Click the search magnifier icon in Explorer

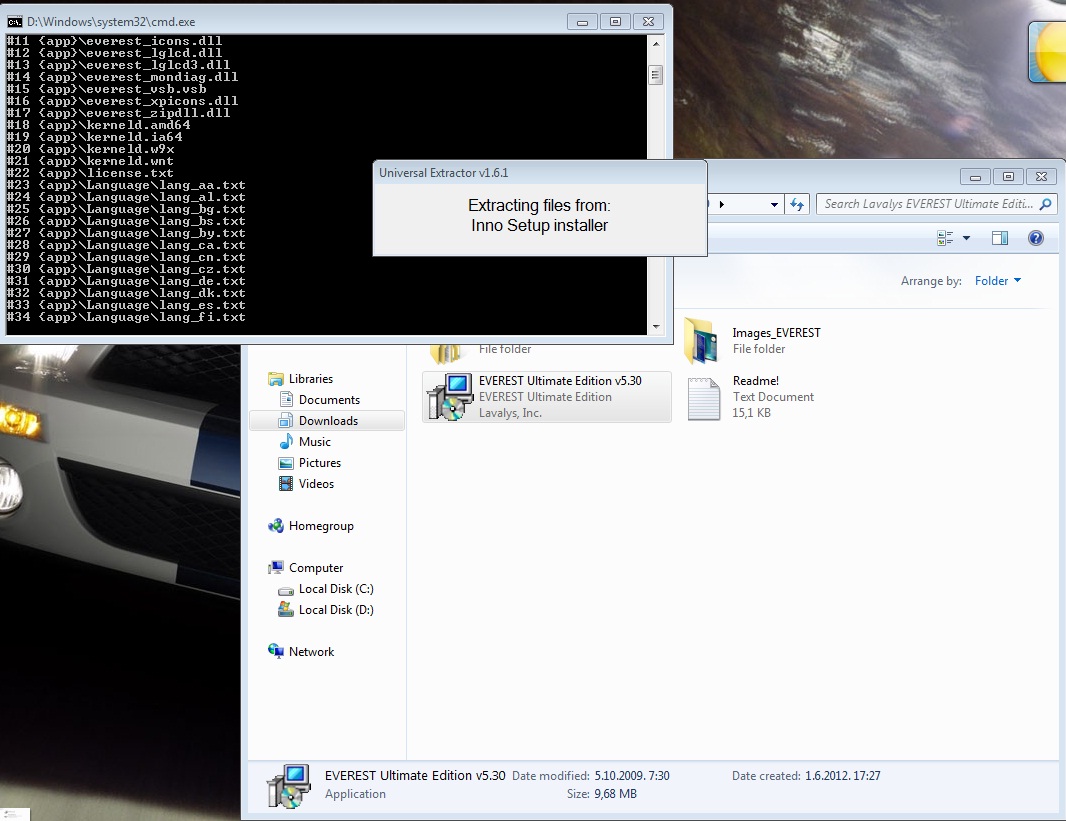click(1046, 204)
